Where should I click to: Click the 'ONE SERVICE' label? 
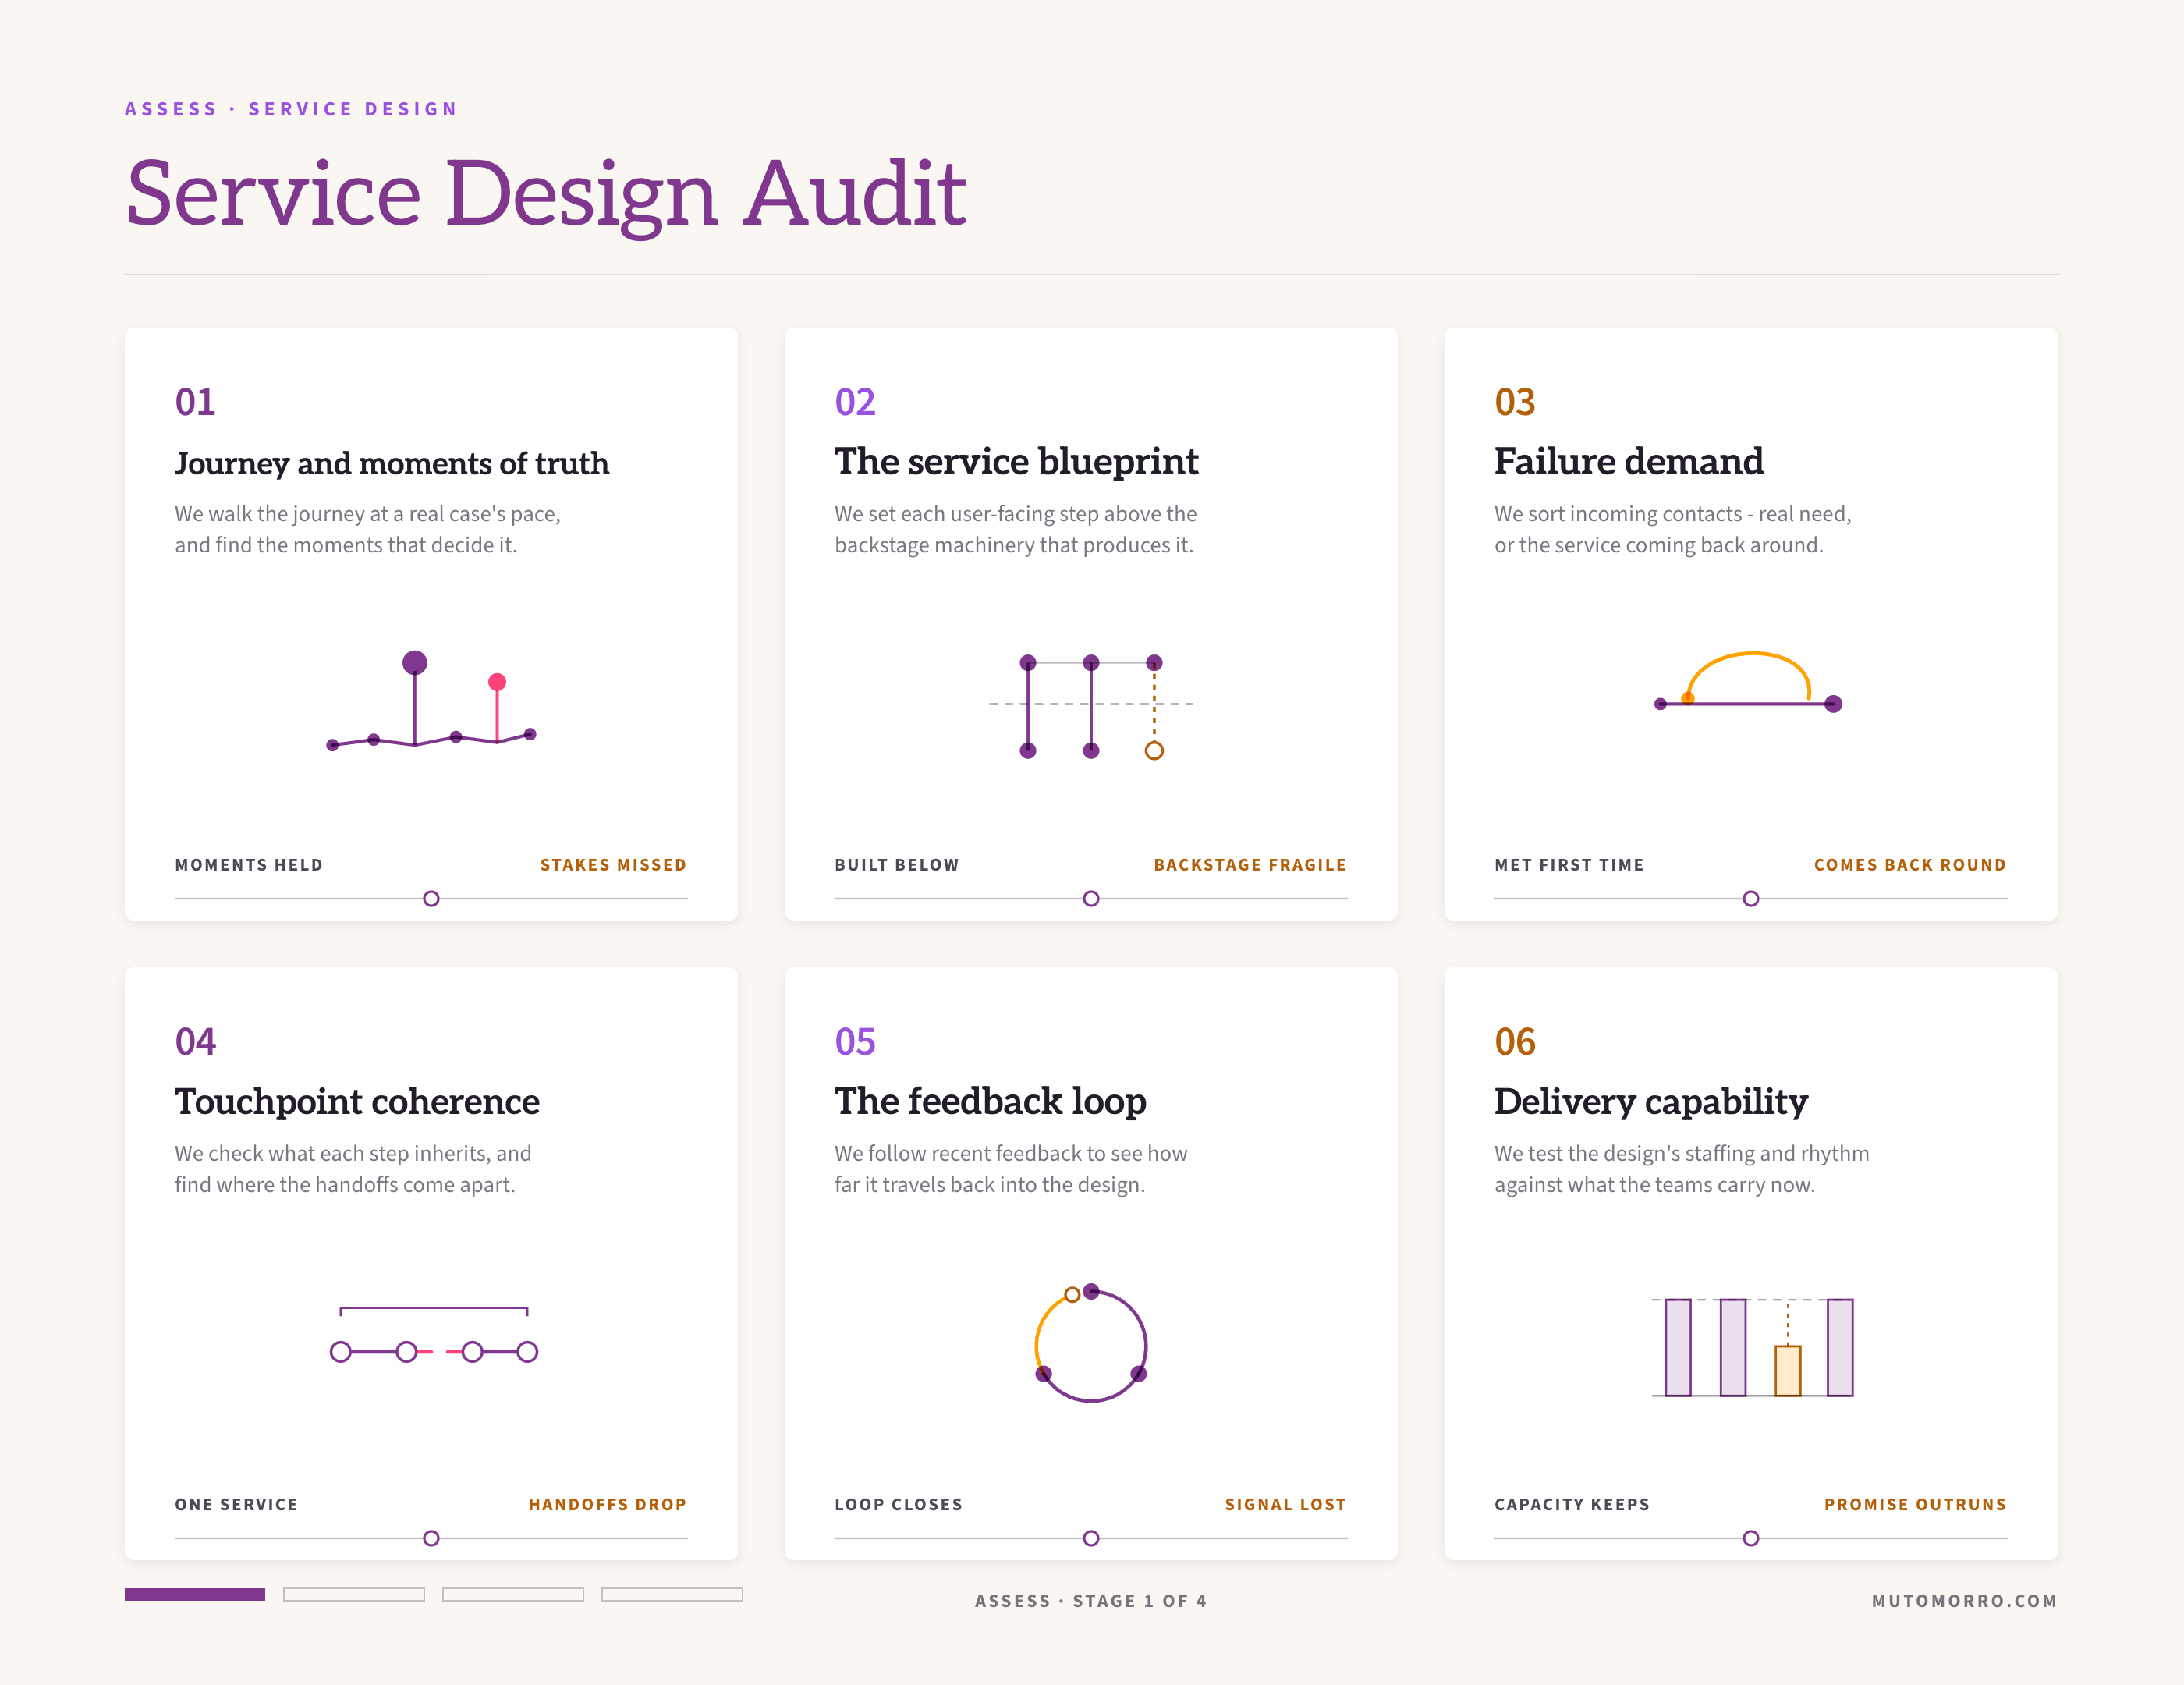point(236,1504)
